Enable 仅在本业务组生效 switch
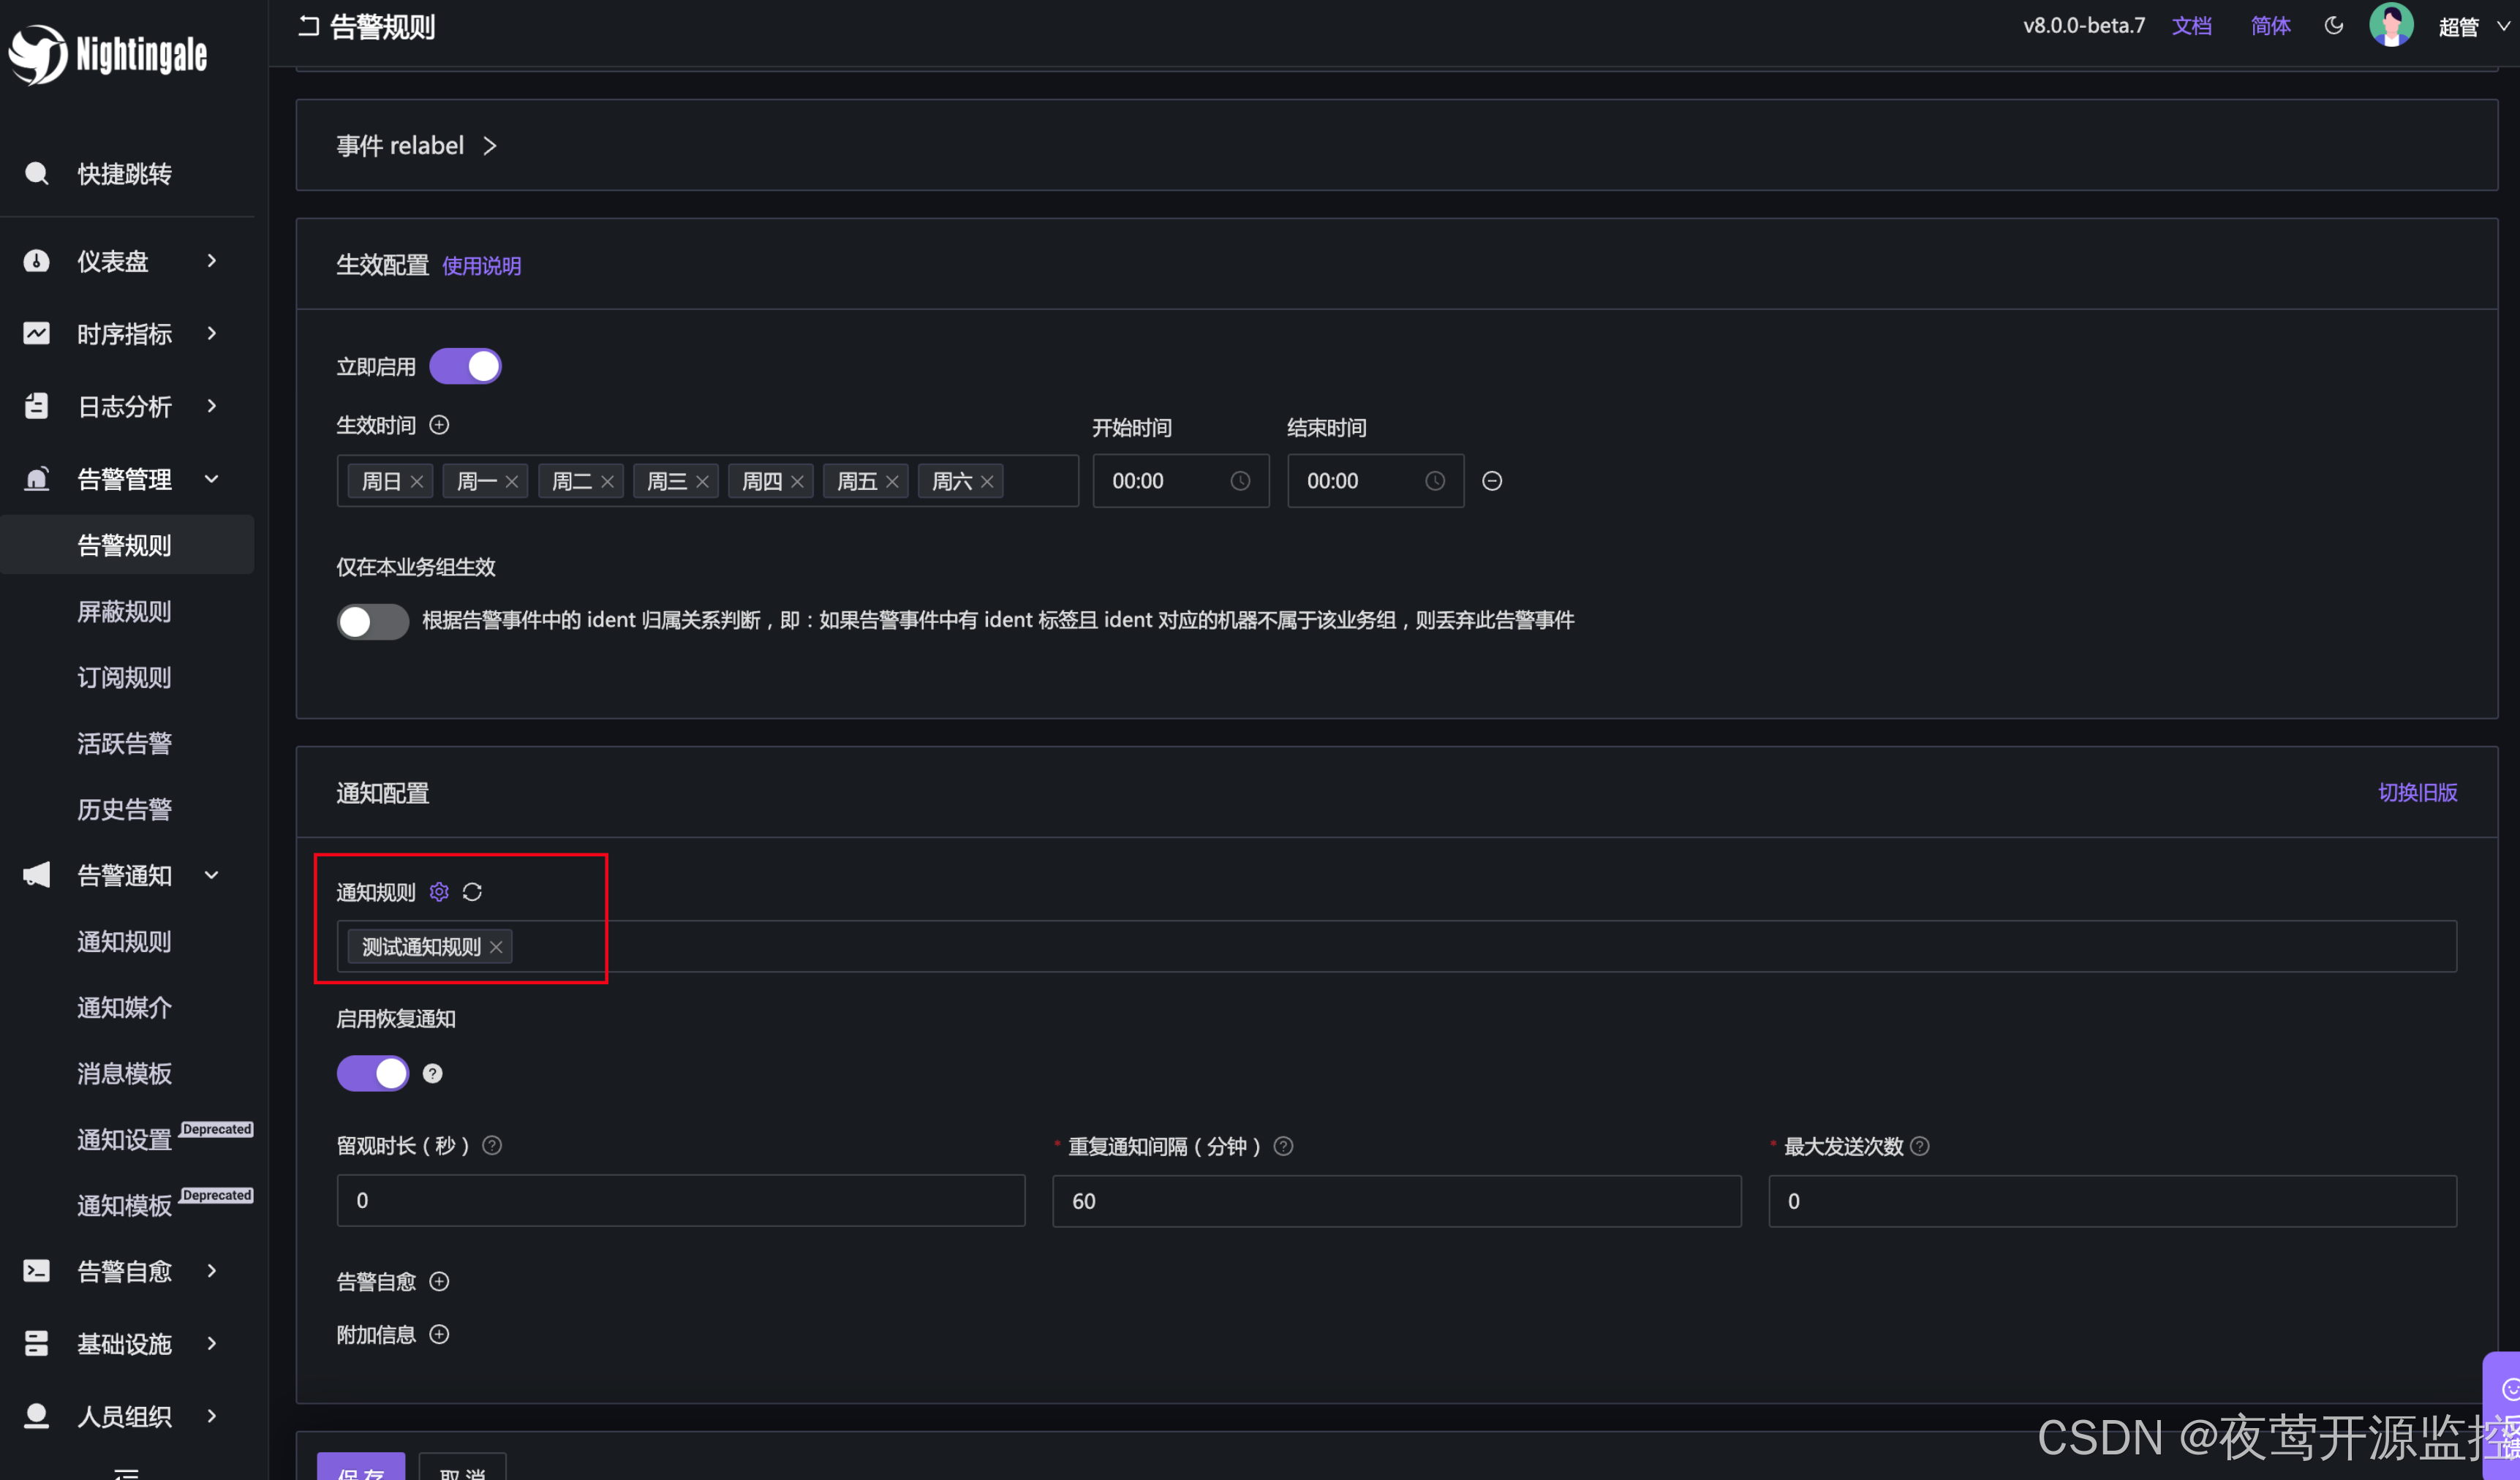Image resolution: width=2520 pixels, height=1480 pixels. (372, 621)
